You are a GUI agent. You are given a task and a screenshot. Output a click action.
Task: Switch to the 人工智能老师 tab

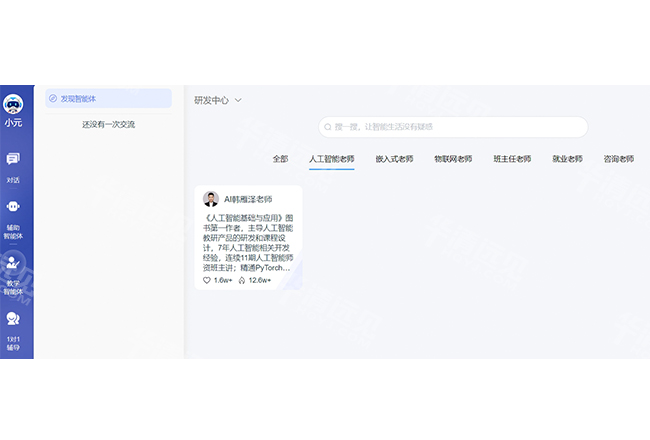point(331,159)
